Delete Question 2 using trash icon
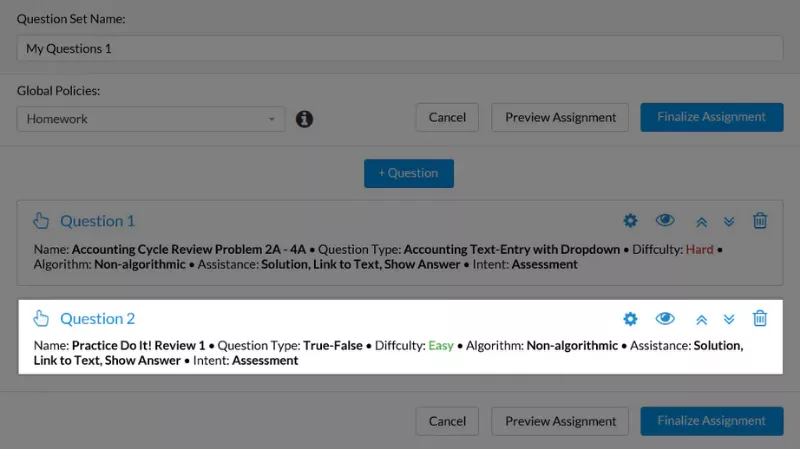 760,318
